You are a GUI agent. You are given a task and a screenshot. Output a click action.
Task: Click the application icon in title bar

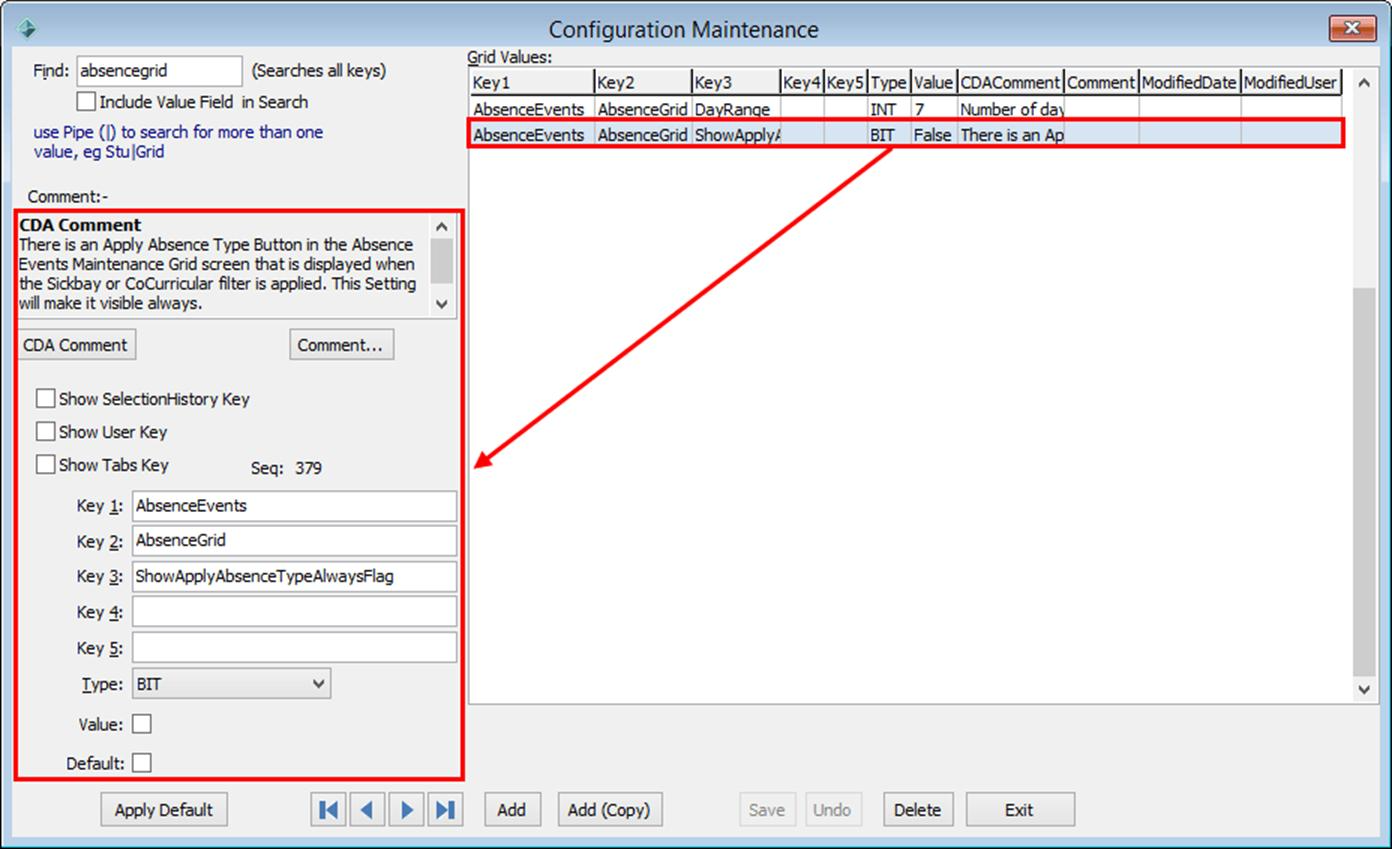(28, 28)
